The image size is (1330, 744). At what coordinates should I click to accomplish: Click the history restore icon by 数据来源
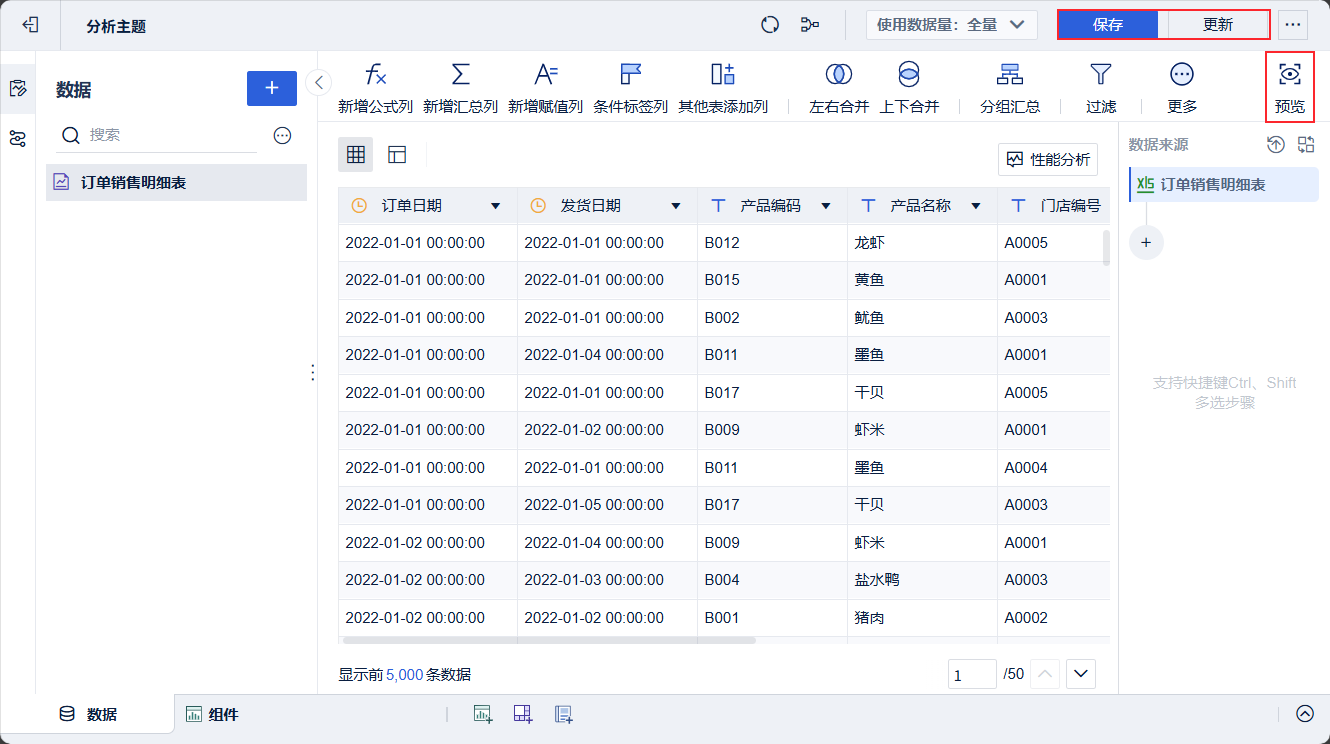[1276, 145]
